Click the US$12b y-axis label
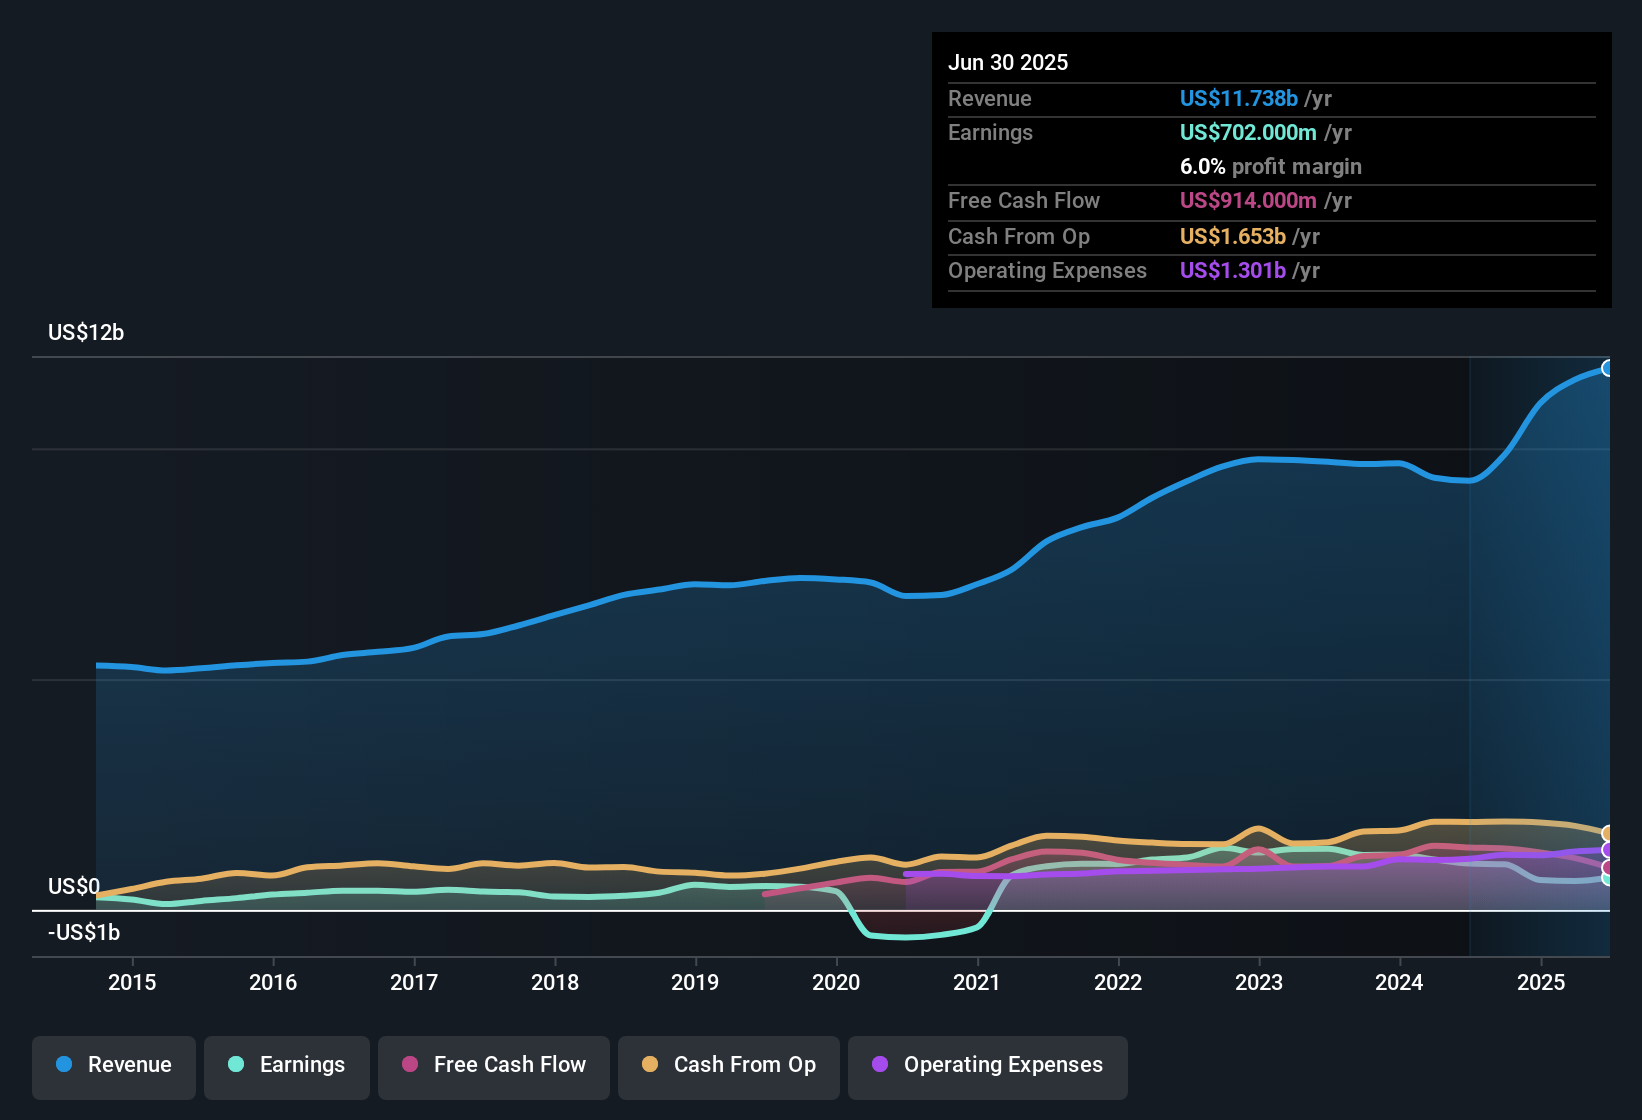Image resolution: width=1642 pixels, height=1120 pixels. point(86,333)
